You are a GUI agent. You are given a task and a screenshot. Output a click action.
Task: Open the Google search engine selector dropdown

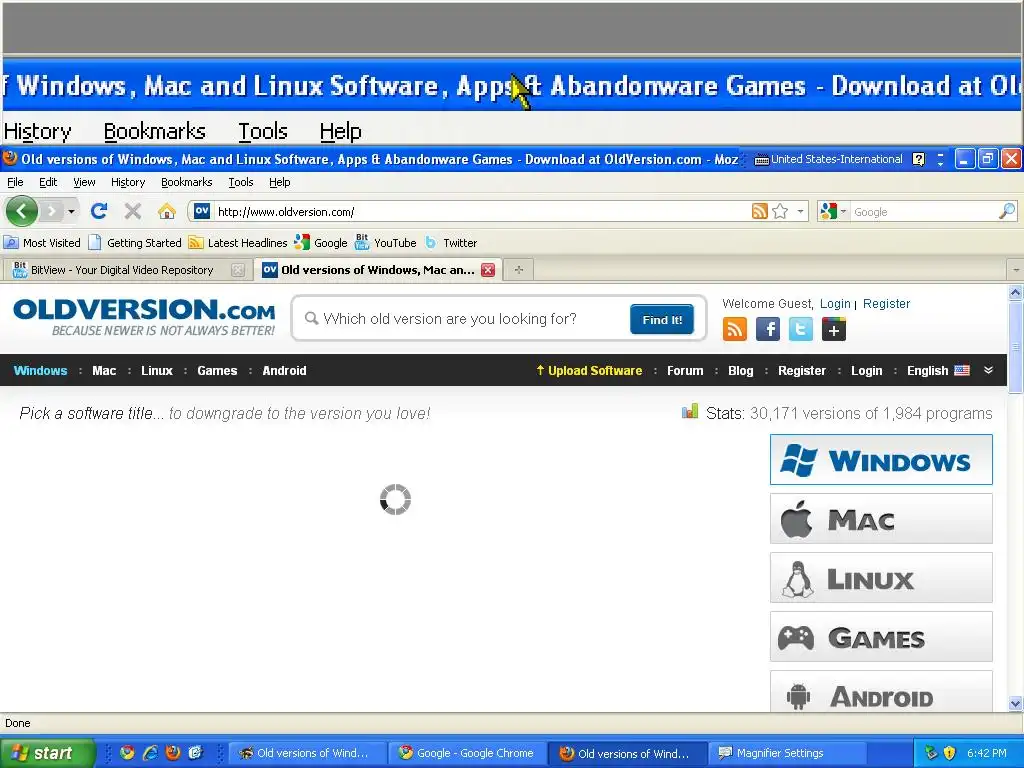(x=833, y=211)
